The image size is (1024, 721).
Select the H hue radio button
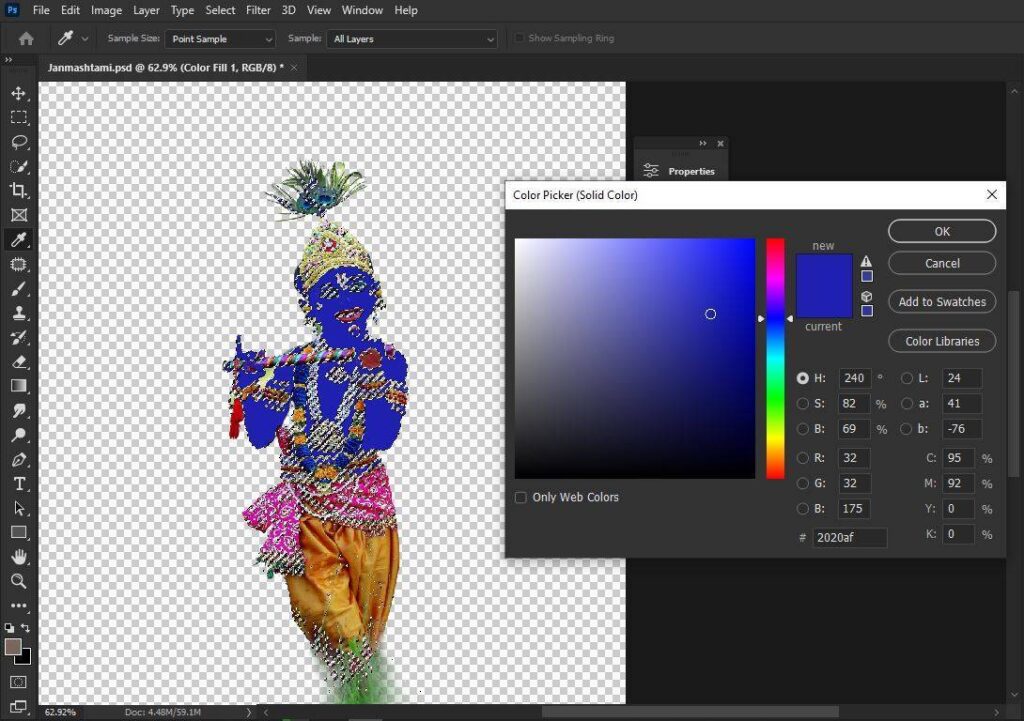(803, 378)
